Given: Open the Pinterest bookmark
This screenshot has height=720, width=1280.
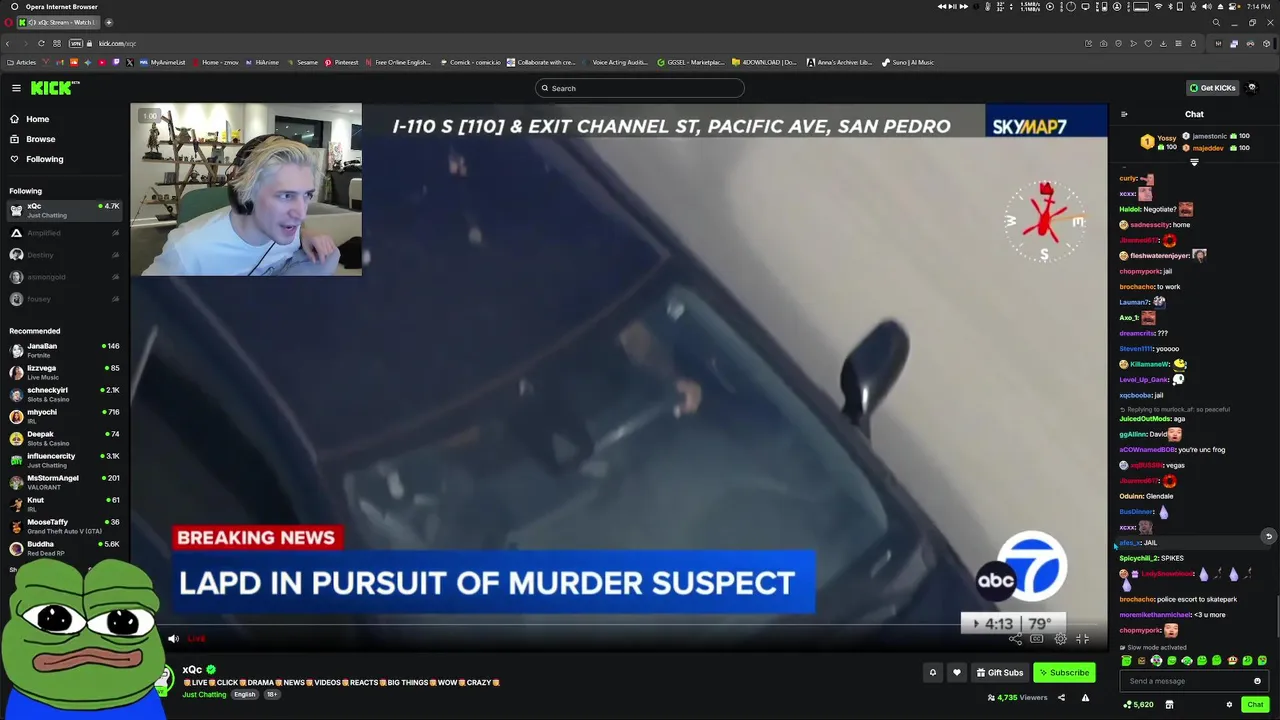Looking at the screenshot, I should point(341,62).
